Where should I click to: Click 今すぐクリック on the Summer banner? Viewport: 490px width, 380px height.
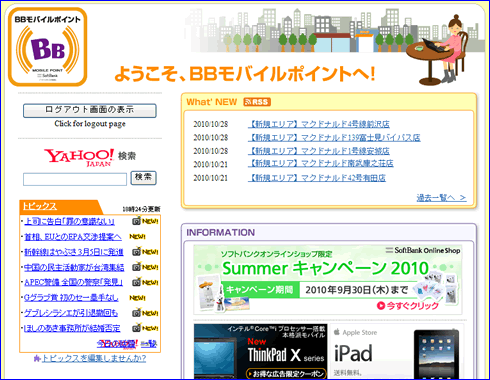pyautogui.click(x=408, y=306)
